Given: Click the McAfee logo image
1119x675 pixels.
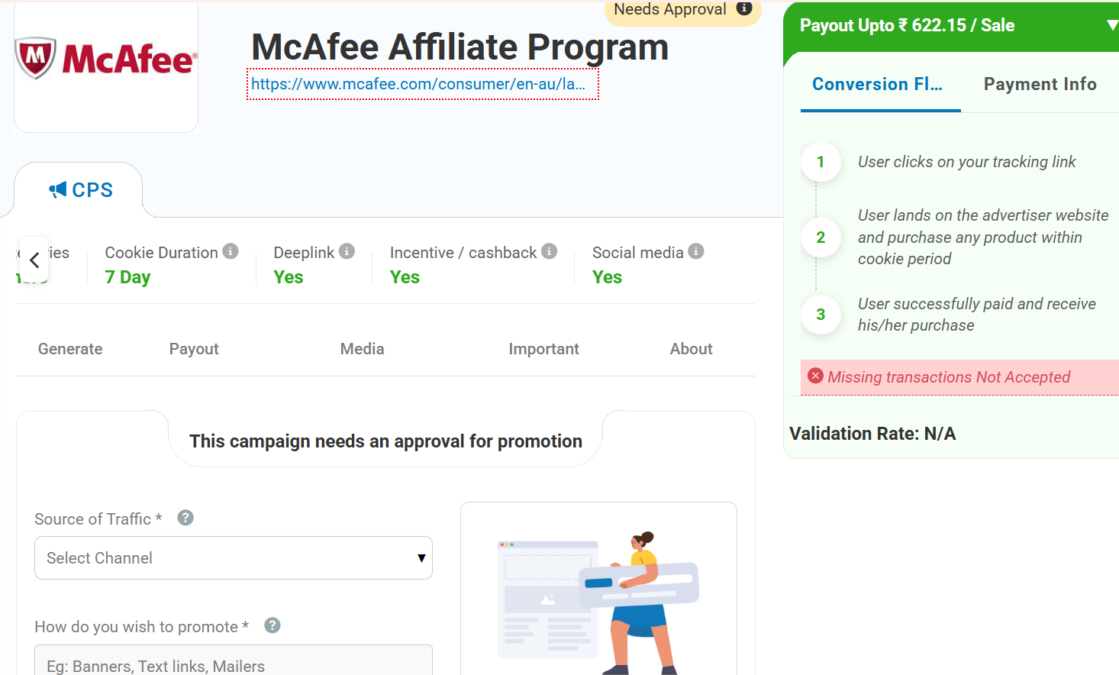Looking at the screenshot, I should (106, 59).
